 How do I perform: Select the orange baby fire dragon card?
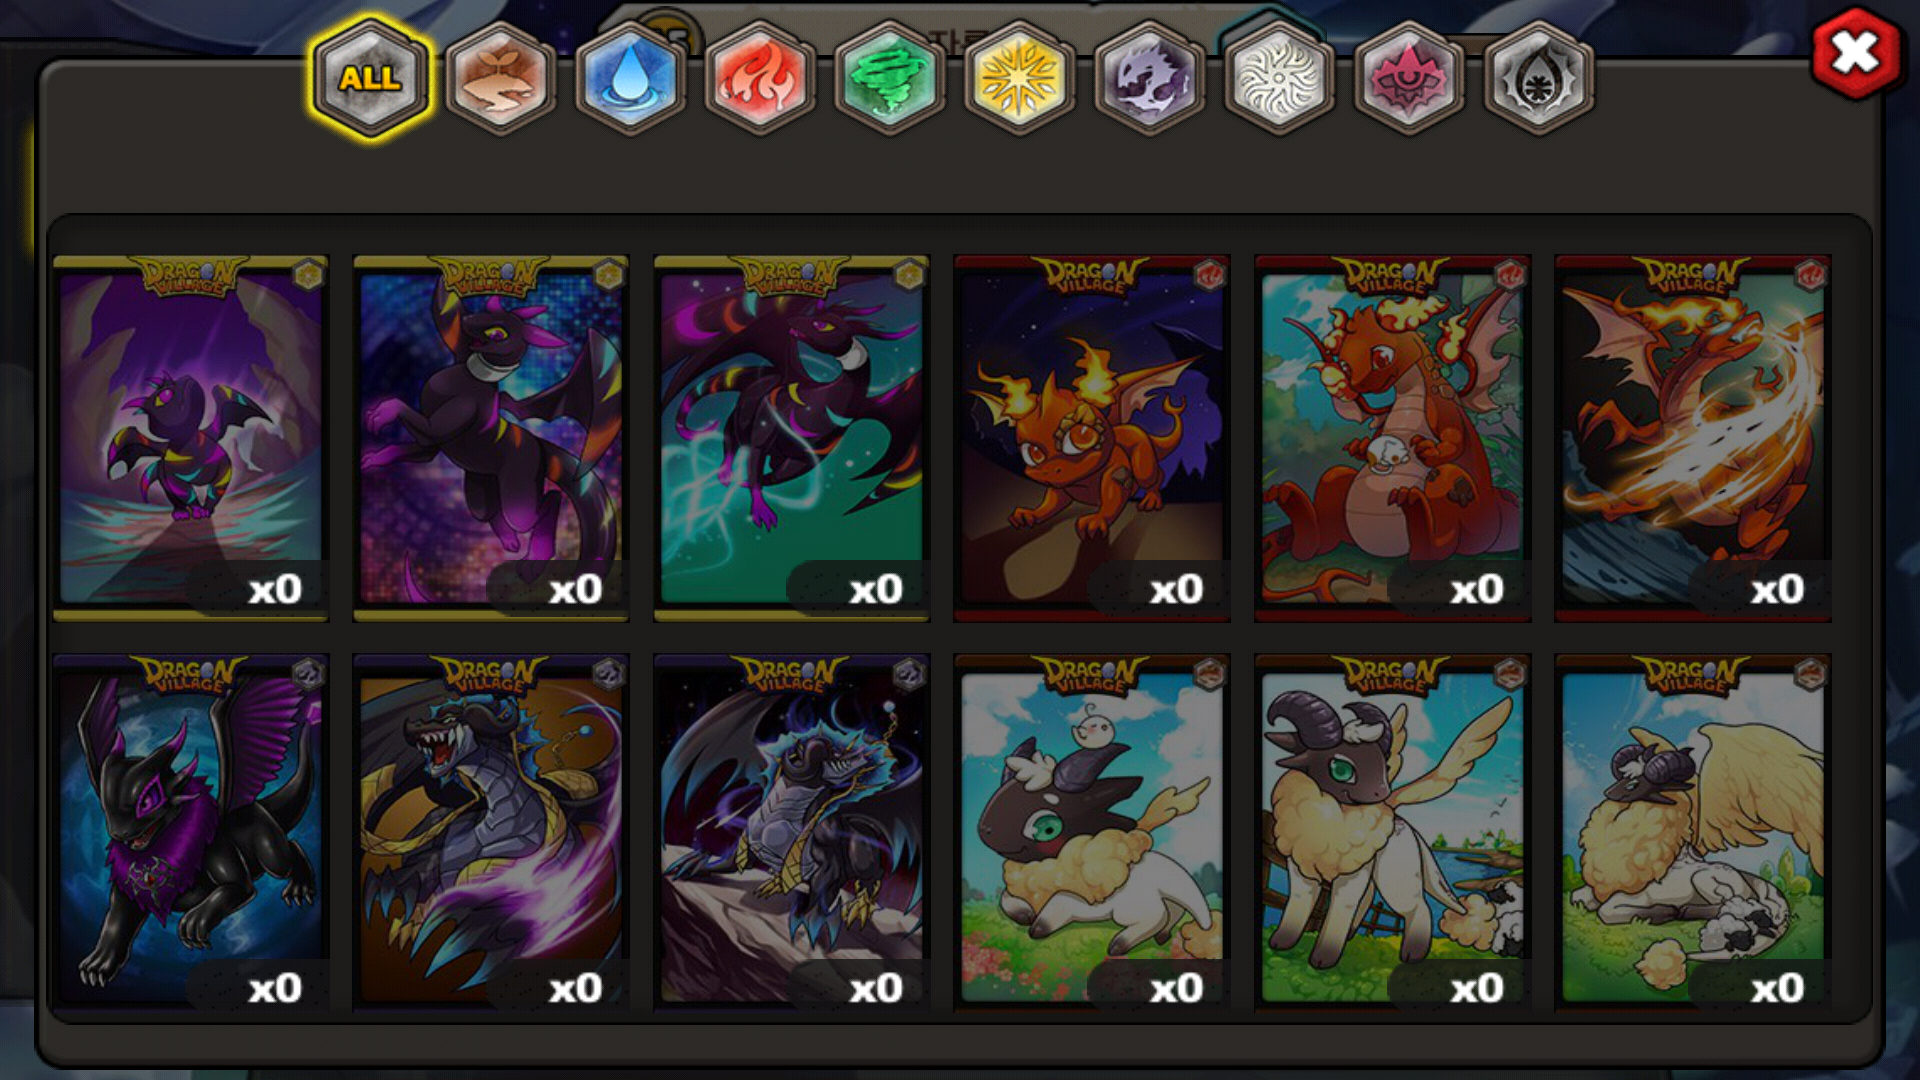[1092, 438]
